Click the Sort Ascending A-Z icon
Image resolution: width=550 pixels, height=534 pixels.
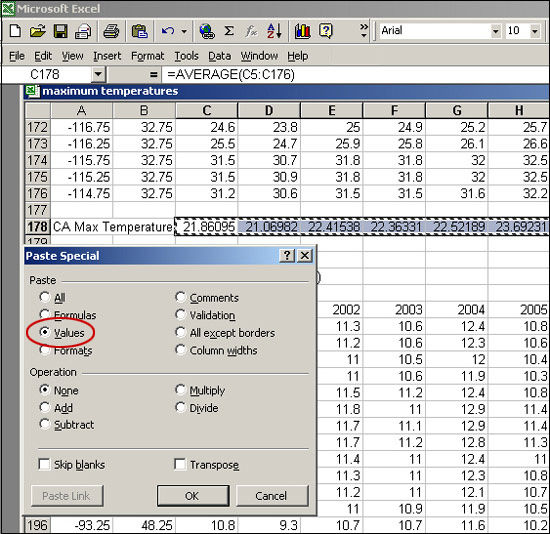pos(274,31)
